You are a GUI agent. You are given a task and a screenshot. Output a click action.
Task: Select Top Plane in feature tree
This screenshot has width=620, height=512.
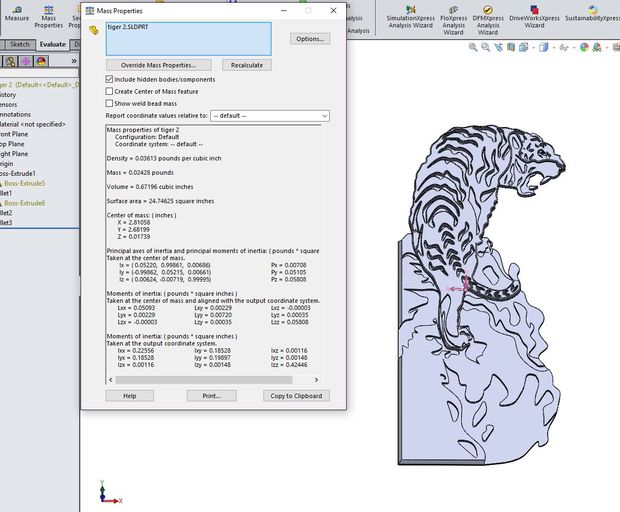coord(12,144)
